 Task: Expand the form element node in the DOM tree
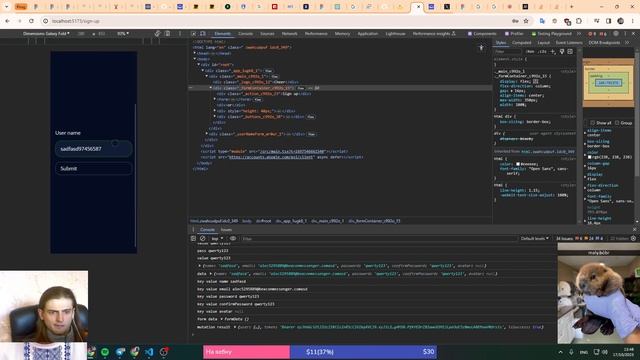(215, 99)
